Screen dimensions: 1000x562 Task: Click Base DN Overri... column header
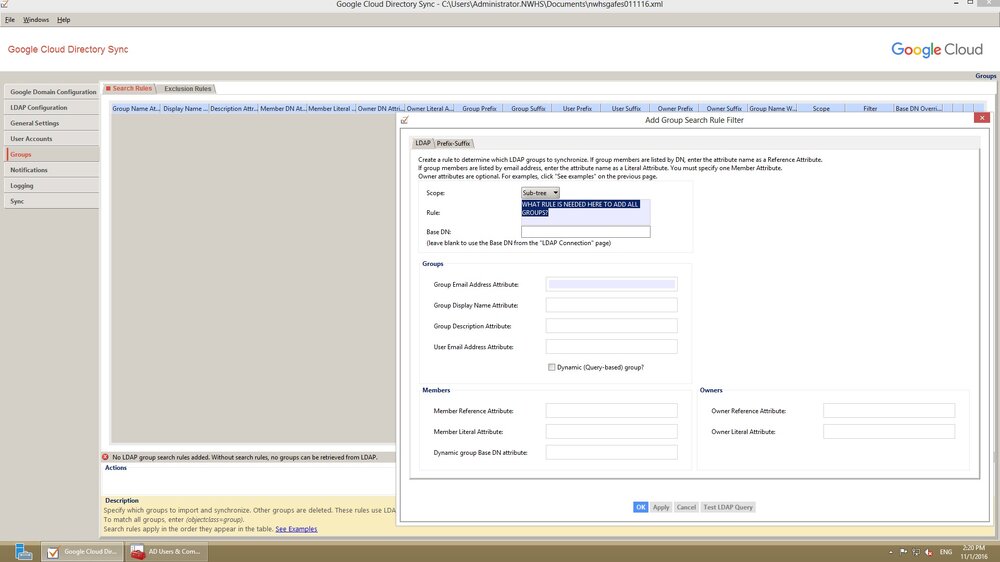click(918, 108)
